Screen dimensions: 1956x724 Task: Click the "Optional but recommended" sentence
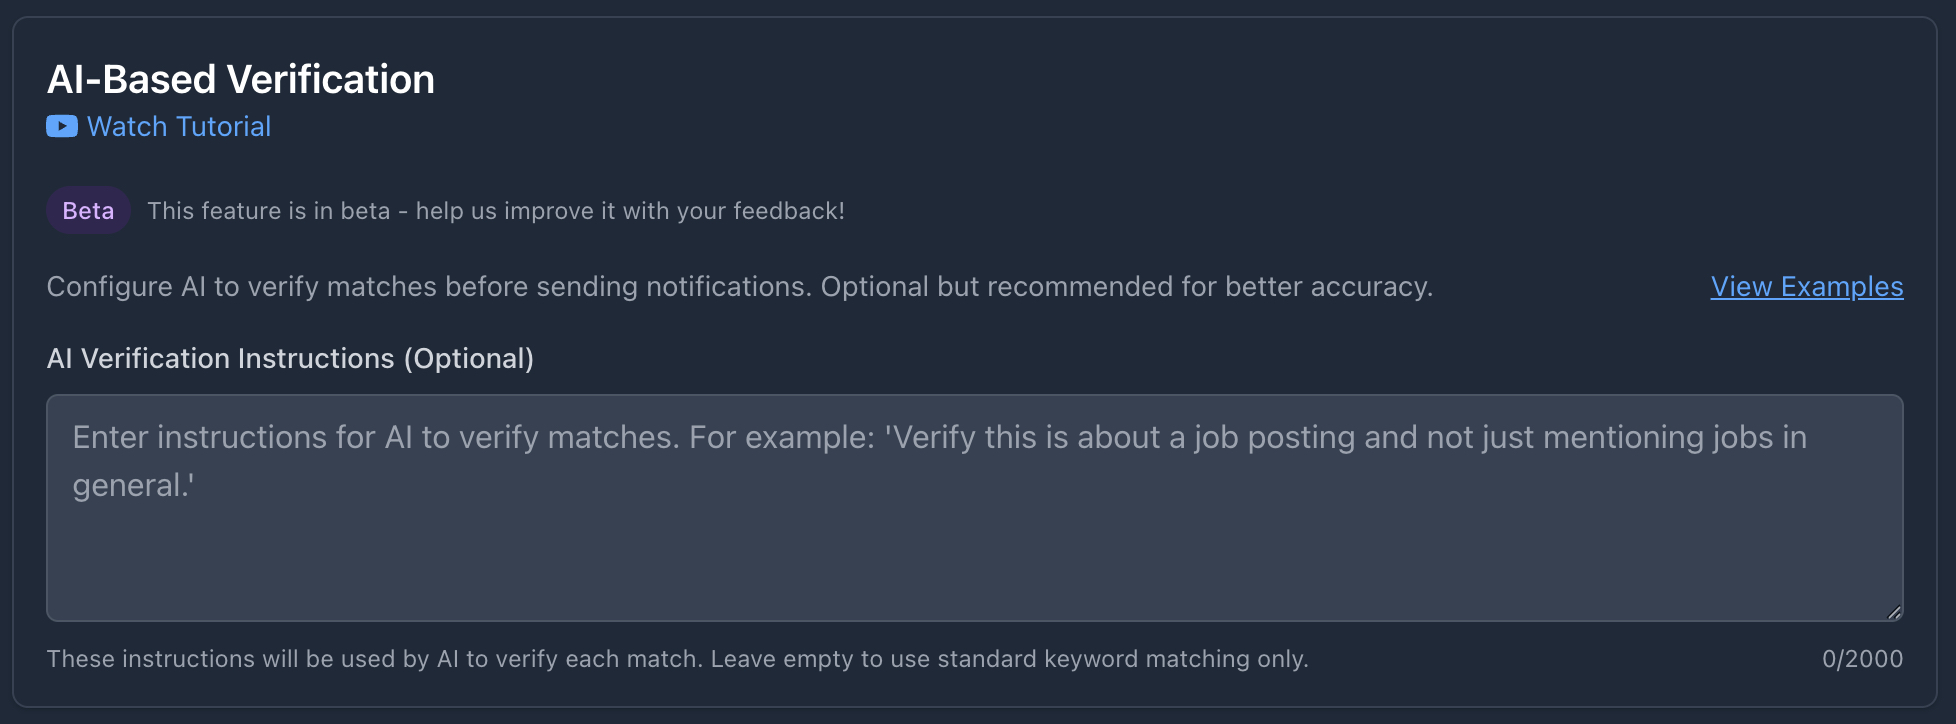click(1126, 287)
